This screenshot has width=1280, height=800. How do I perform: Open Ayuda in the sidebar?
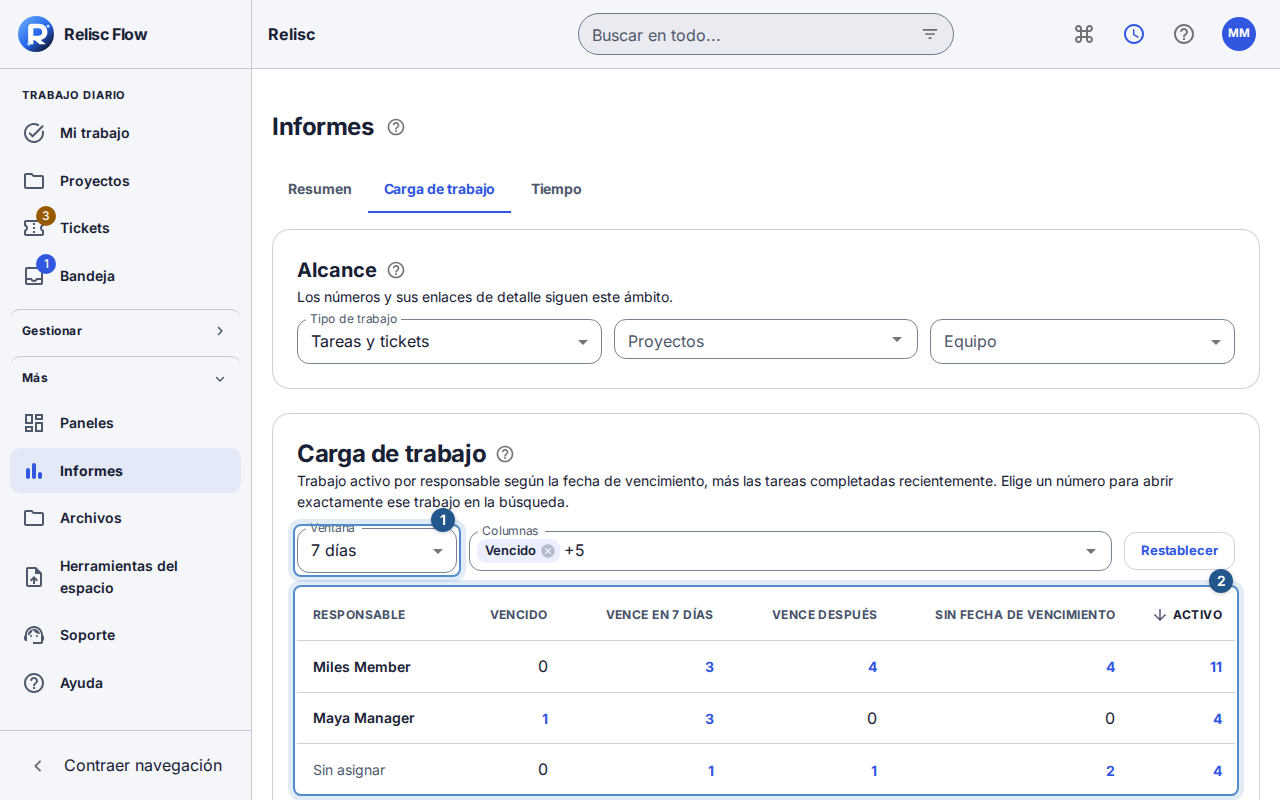coord(125,683)
